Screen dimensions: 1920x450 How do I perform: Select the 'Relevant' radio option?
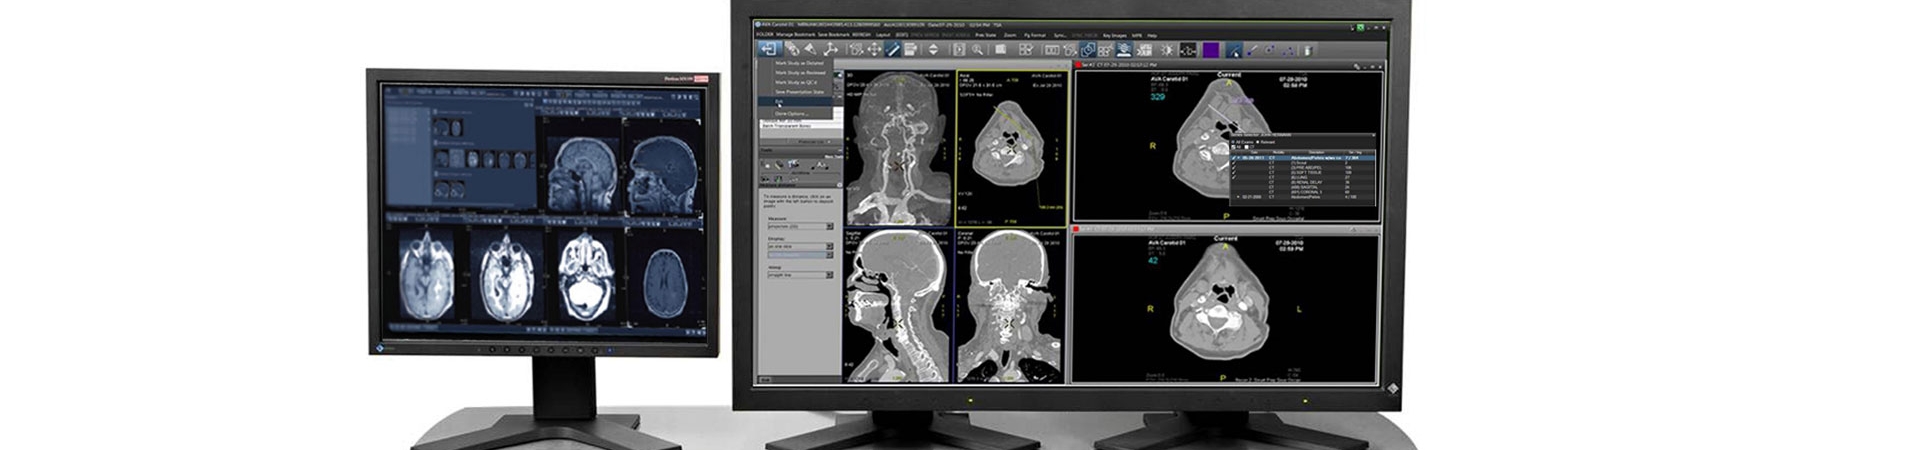(1258, 142)
